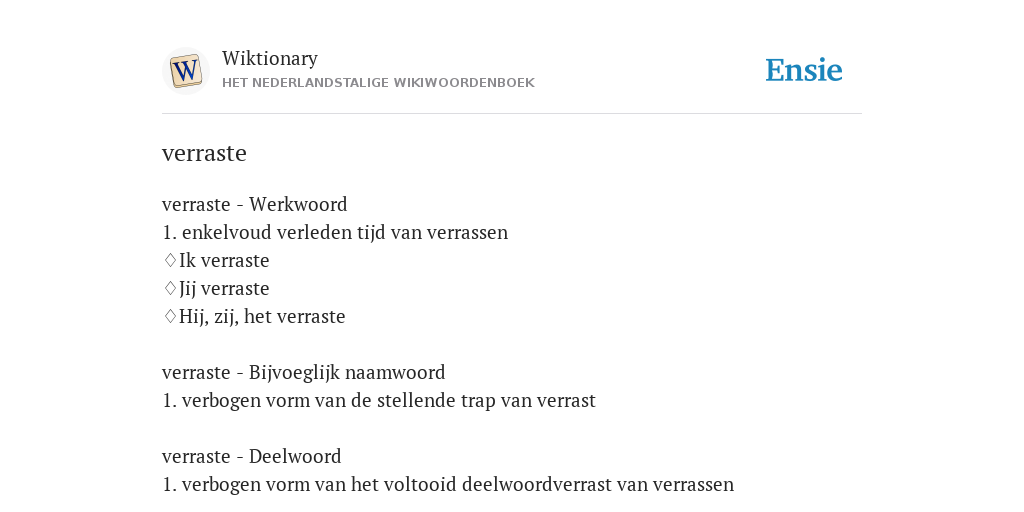
Task: Select the subtitle Het Nederlandstalige Wikiwoordenboek
Action: (378, 83)
